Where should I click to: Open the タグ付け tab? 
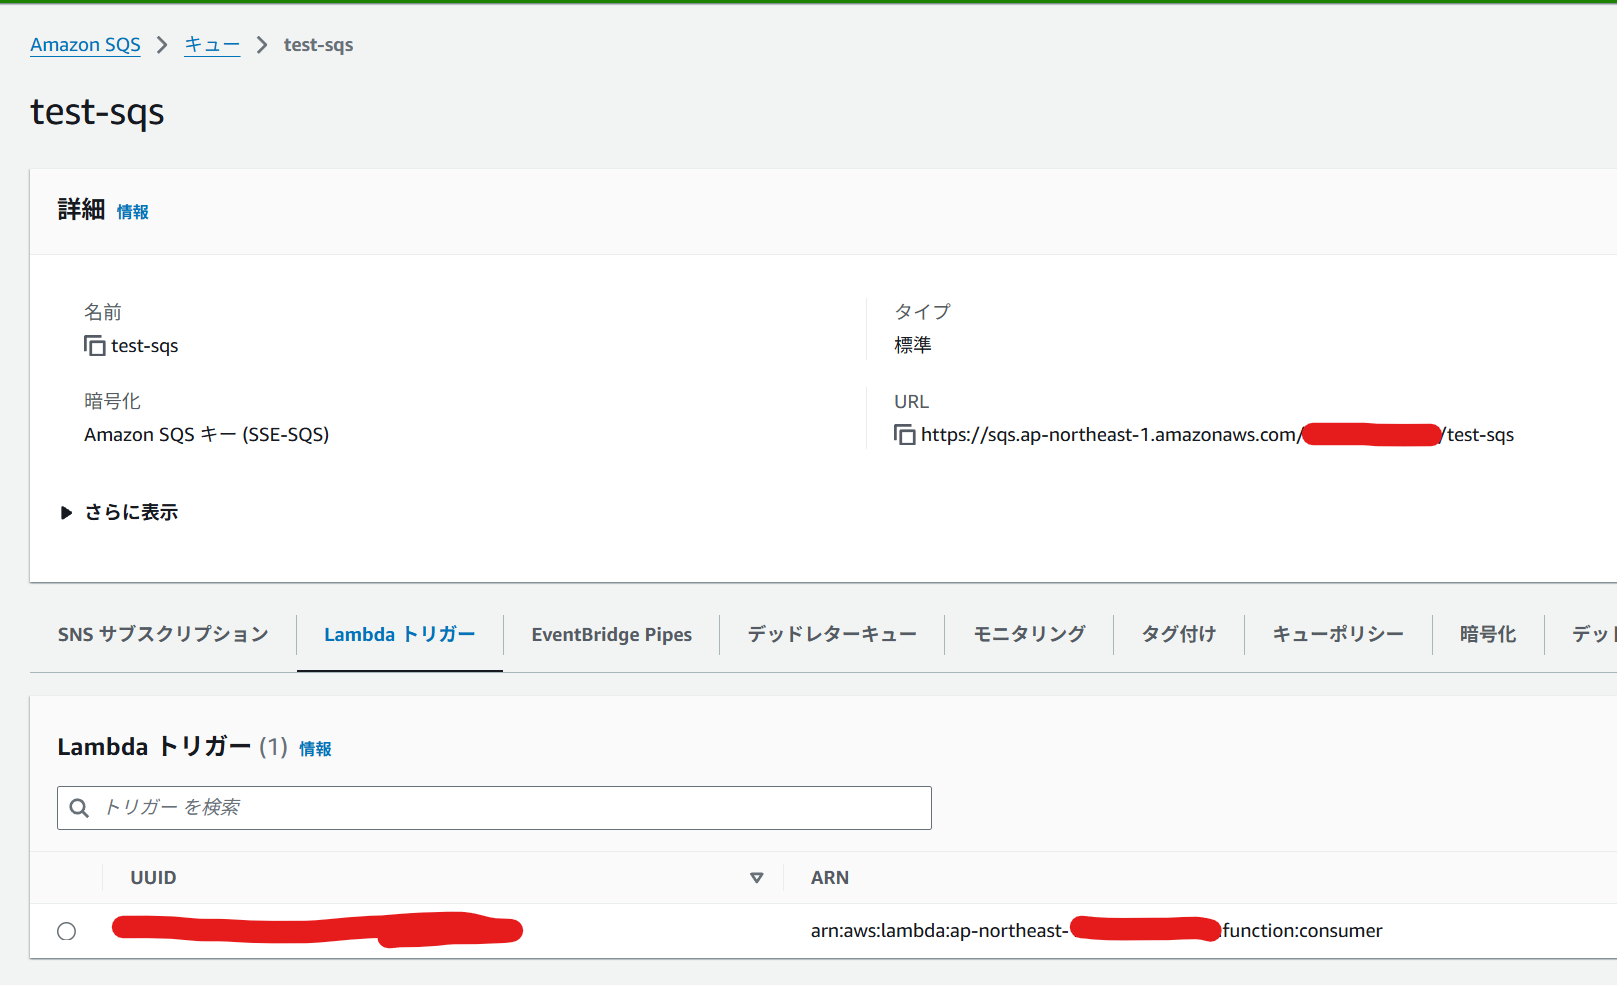click(1179, 634)
